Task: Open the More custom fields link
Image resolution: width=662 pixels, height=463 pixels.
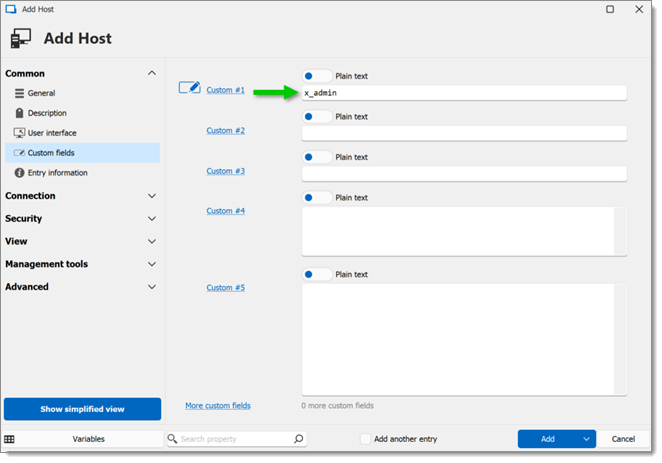Action: 218,406
